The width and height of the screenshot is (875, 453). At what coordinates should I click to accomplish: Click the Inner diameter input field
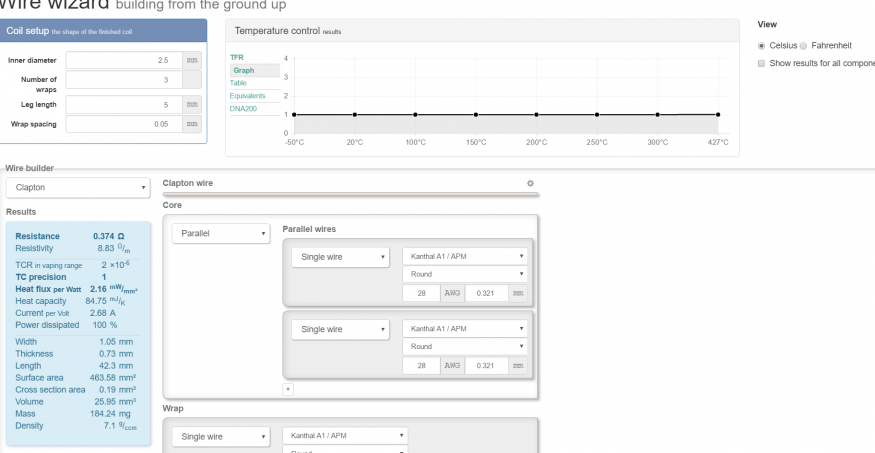coord(124,60)
